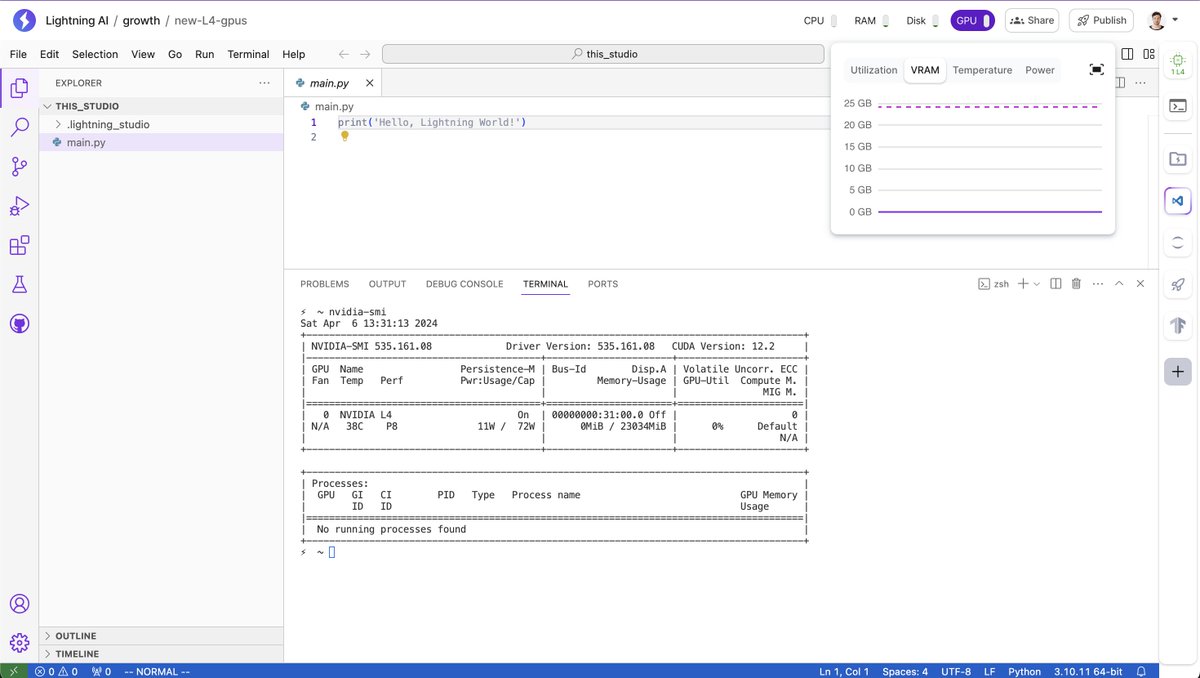The image size is (1200, 678).
Task: Show the Utilization tab in GPU popup
Action: [x=874, y=70]
